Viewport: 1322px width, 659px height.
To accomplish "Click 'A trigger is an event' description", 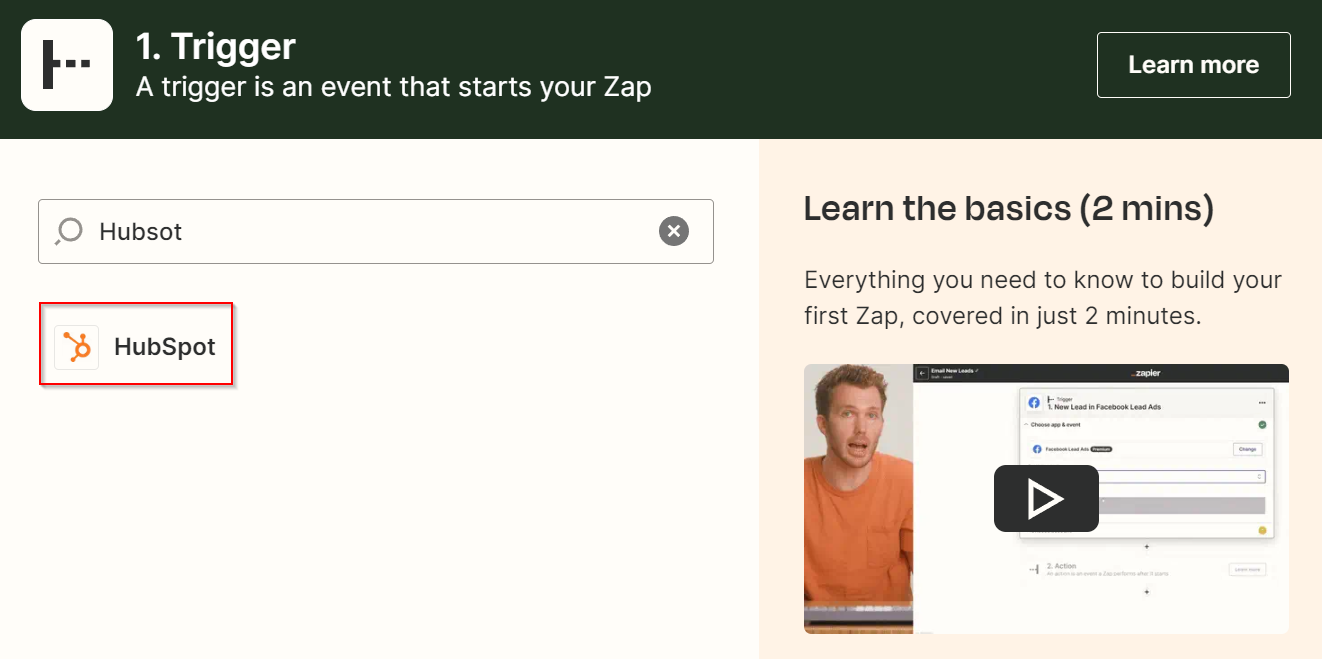I will tap(394, 87).
